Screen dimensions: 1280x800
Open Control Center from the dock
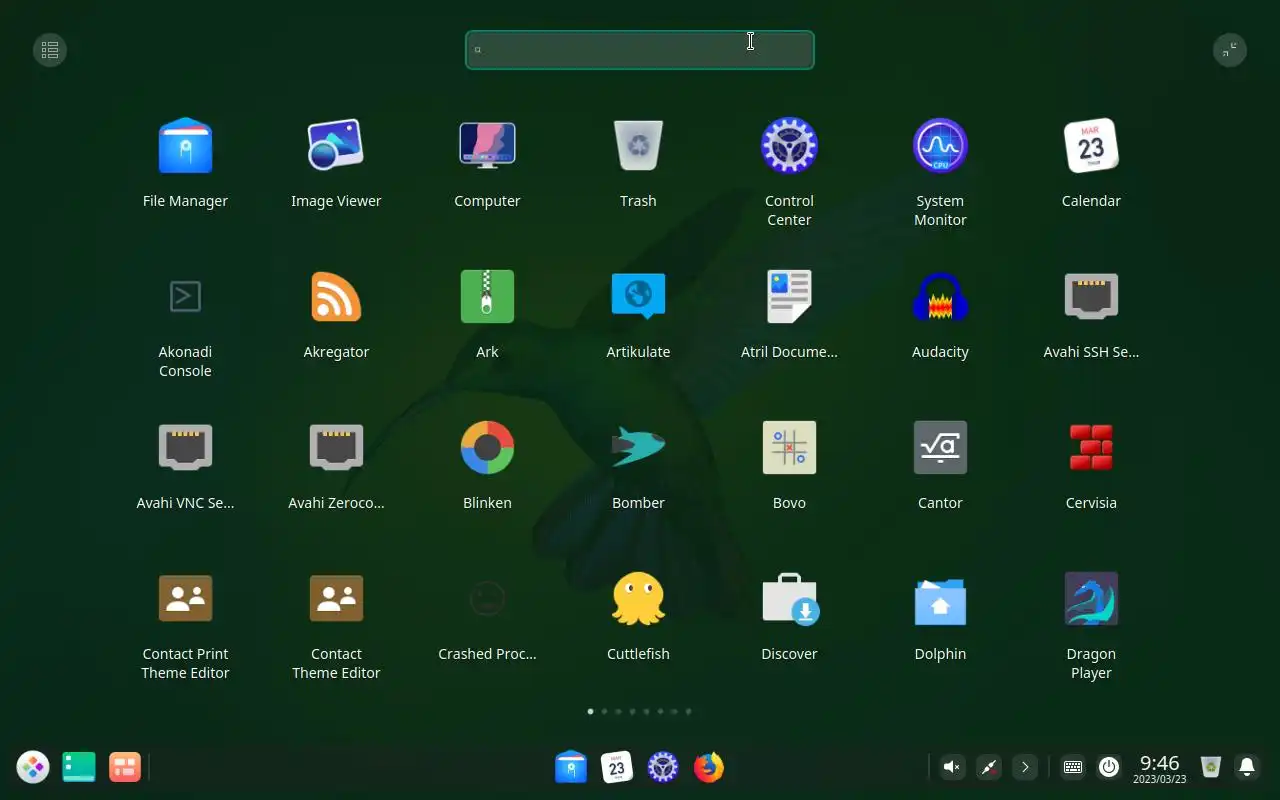tap(663, 767)
